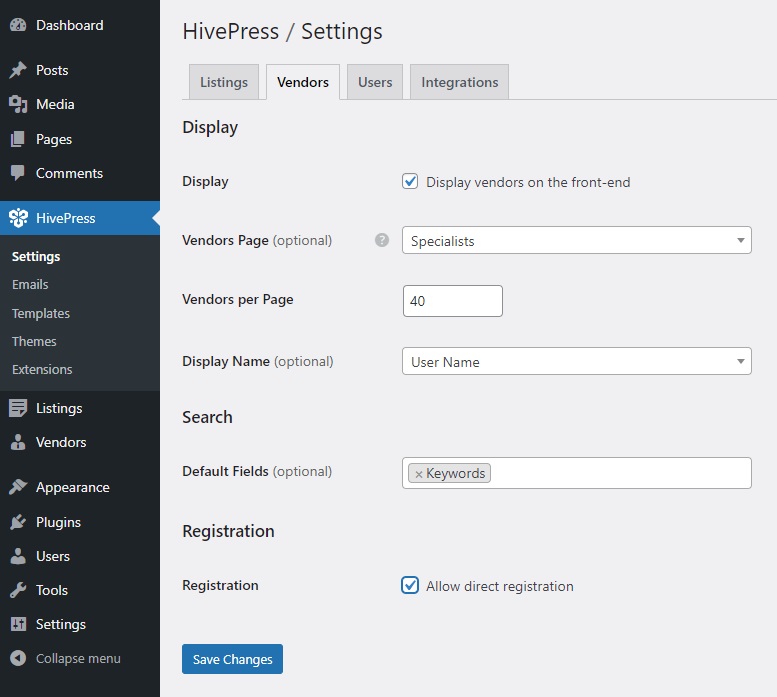777x697 pixels.
Task: Open the Emails submenu link
Action: 30,285
